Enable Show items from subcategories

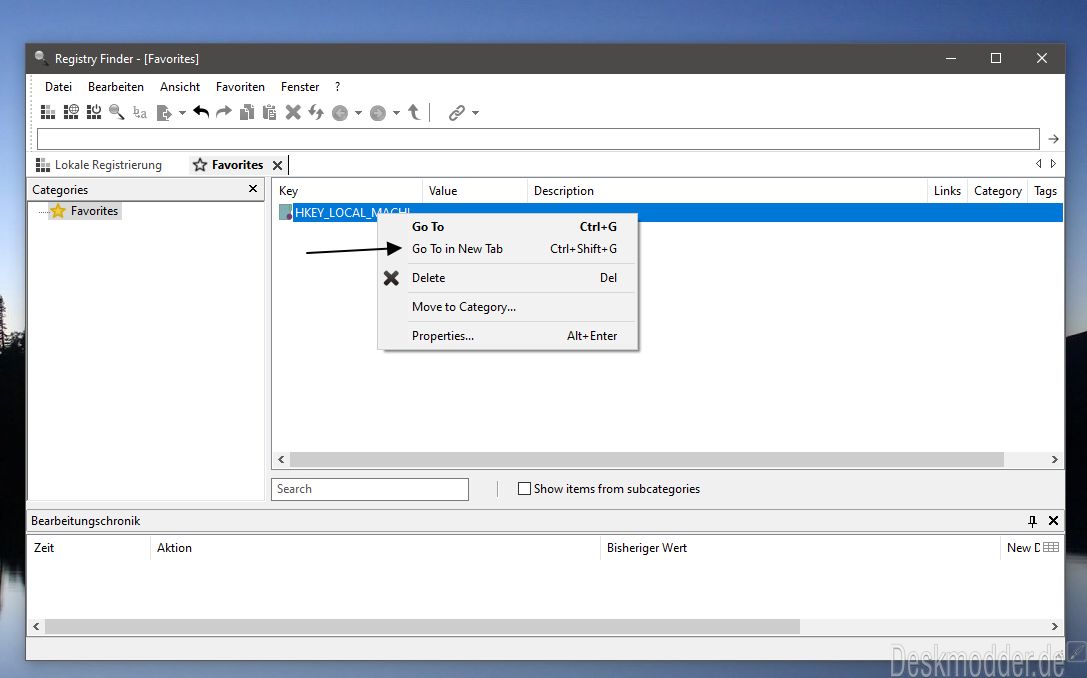524,489
